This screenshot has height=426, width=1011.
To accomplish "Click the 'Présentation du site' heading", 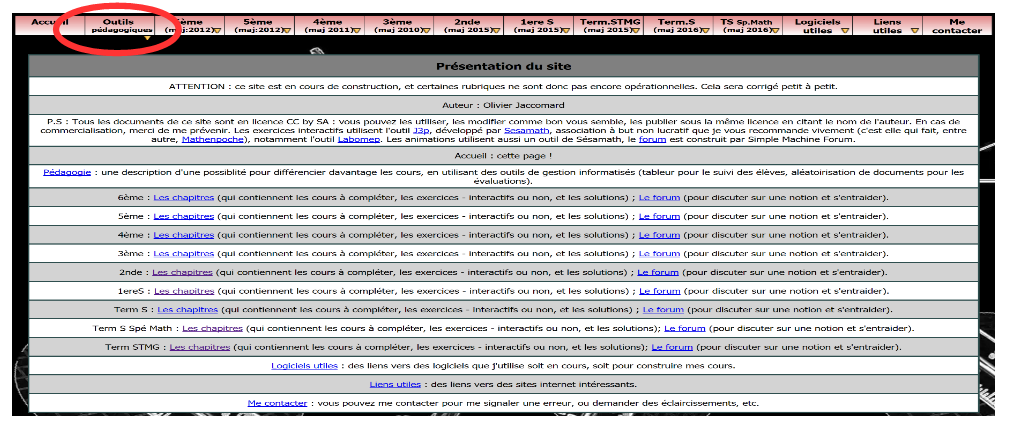I will (x=504, y=66).
